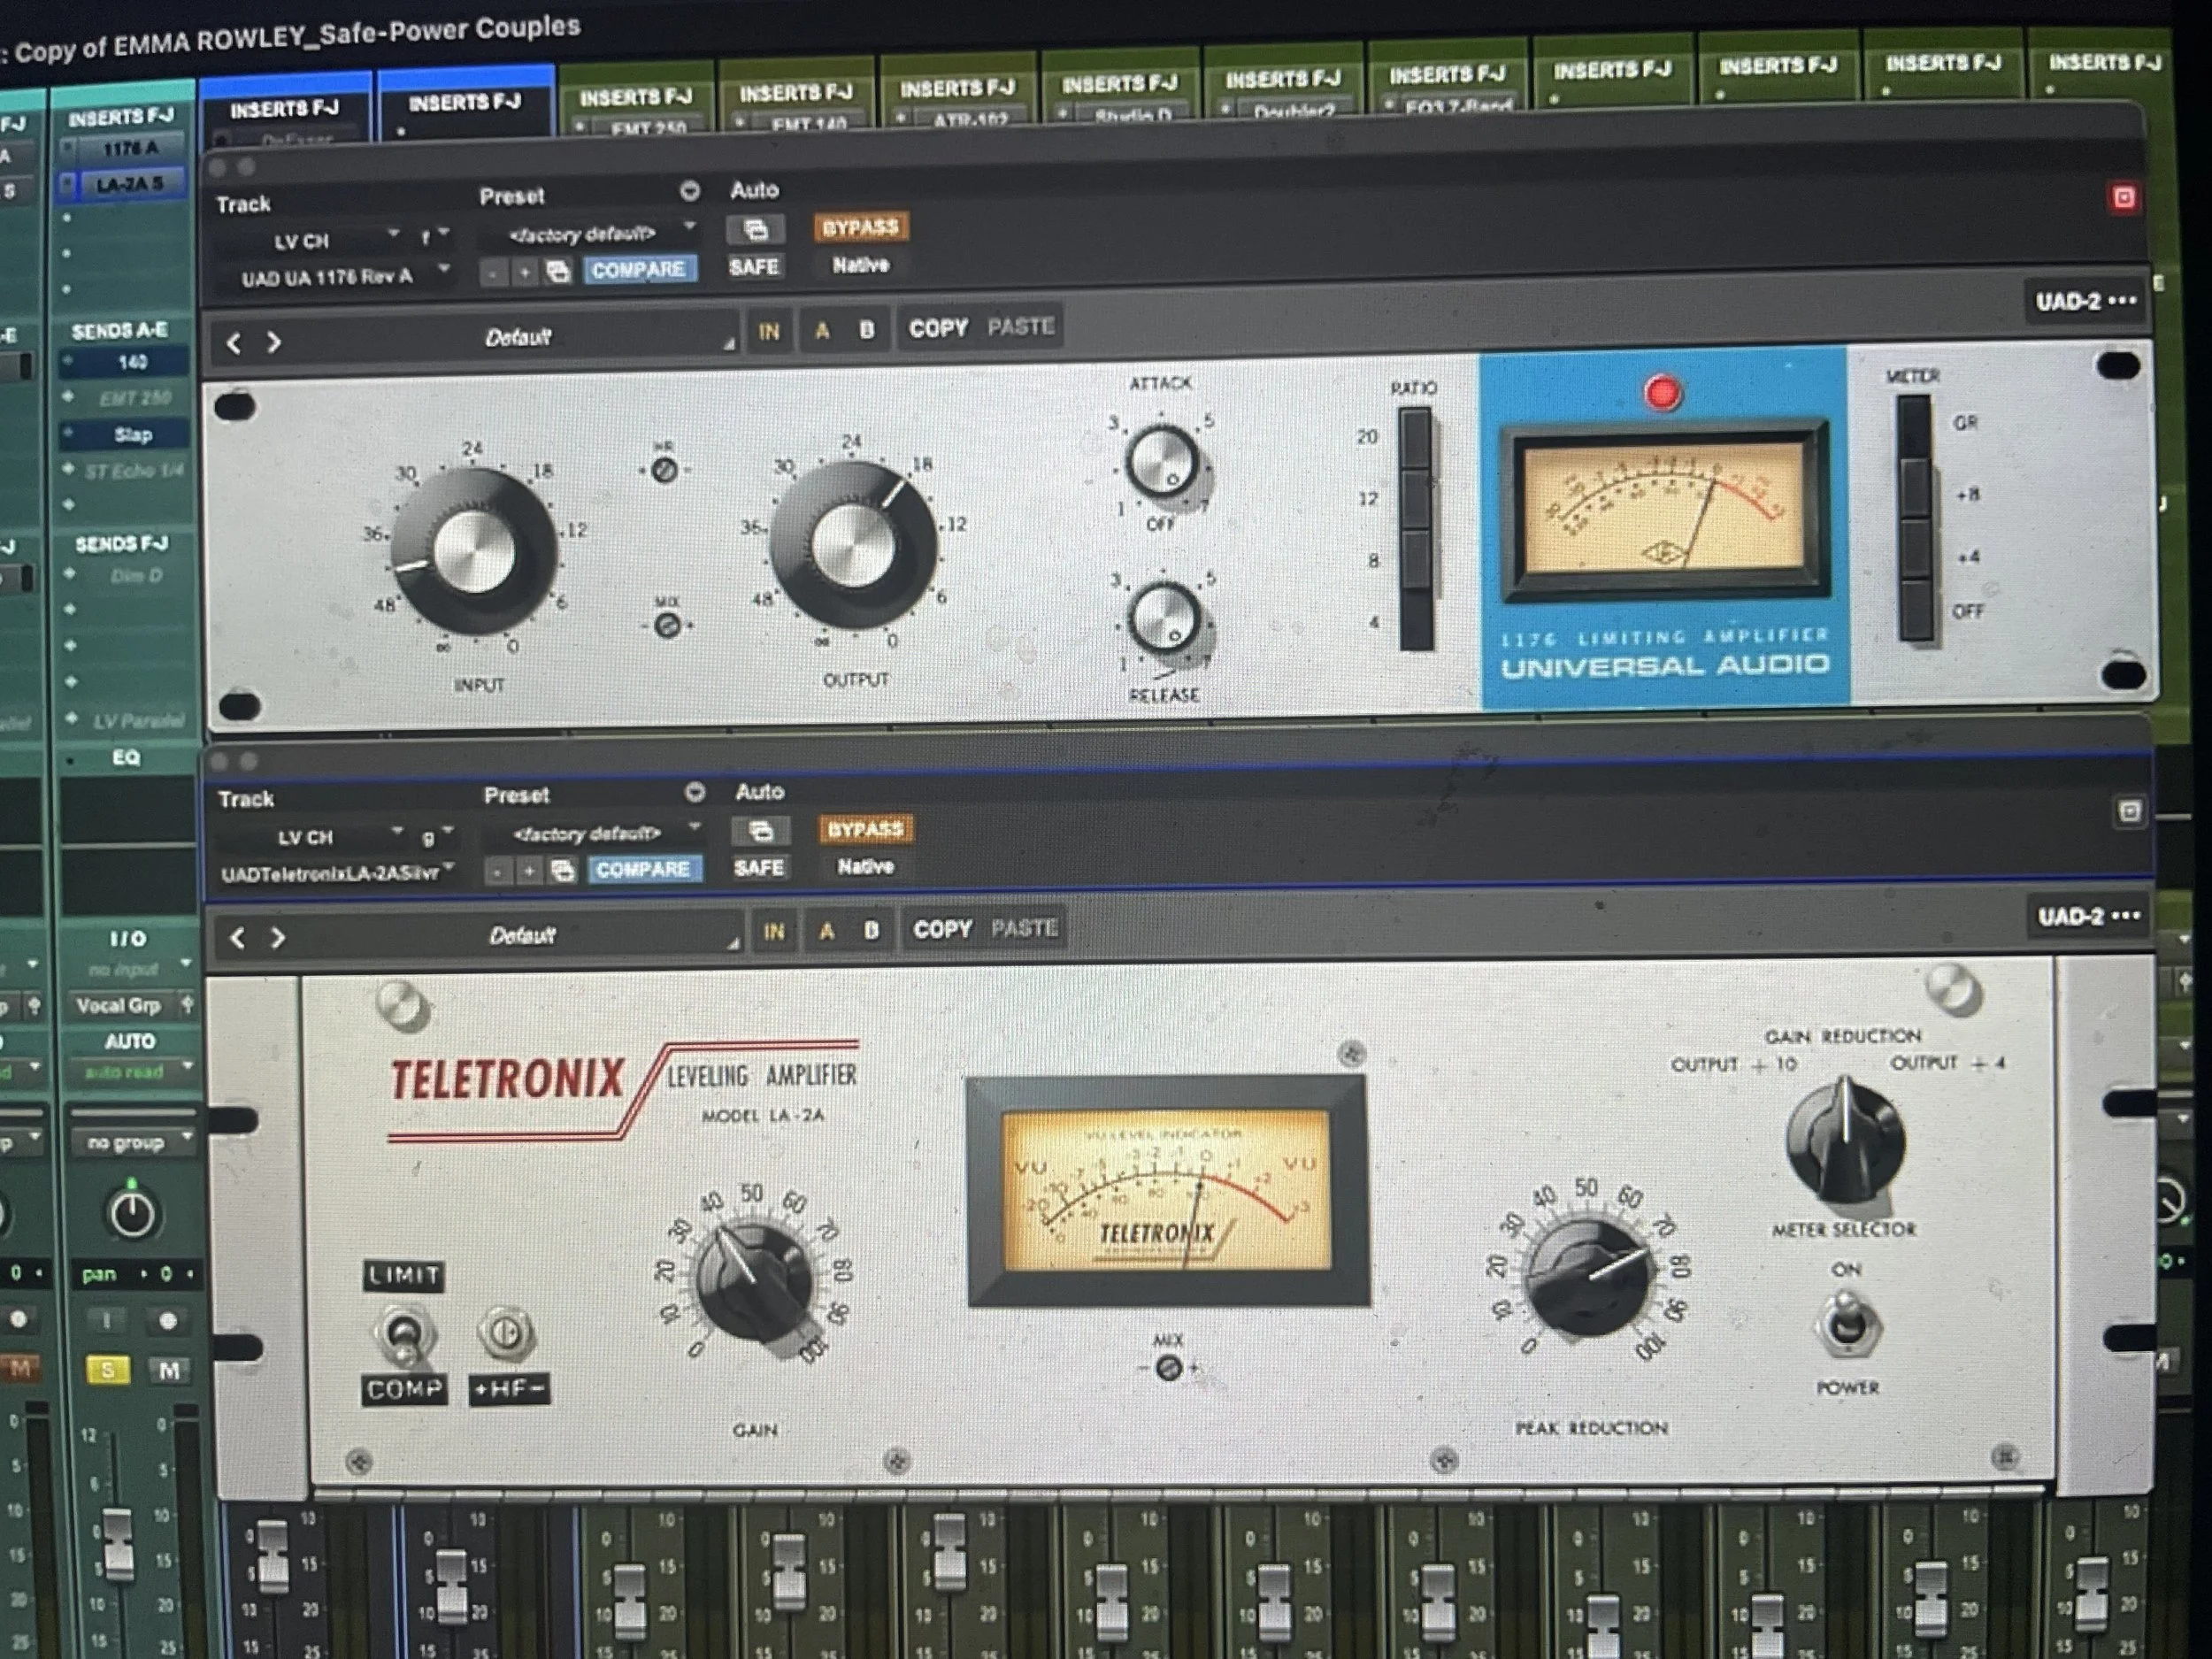Click COPY on the LA-2A toolbar

(x=942, y=929)
